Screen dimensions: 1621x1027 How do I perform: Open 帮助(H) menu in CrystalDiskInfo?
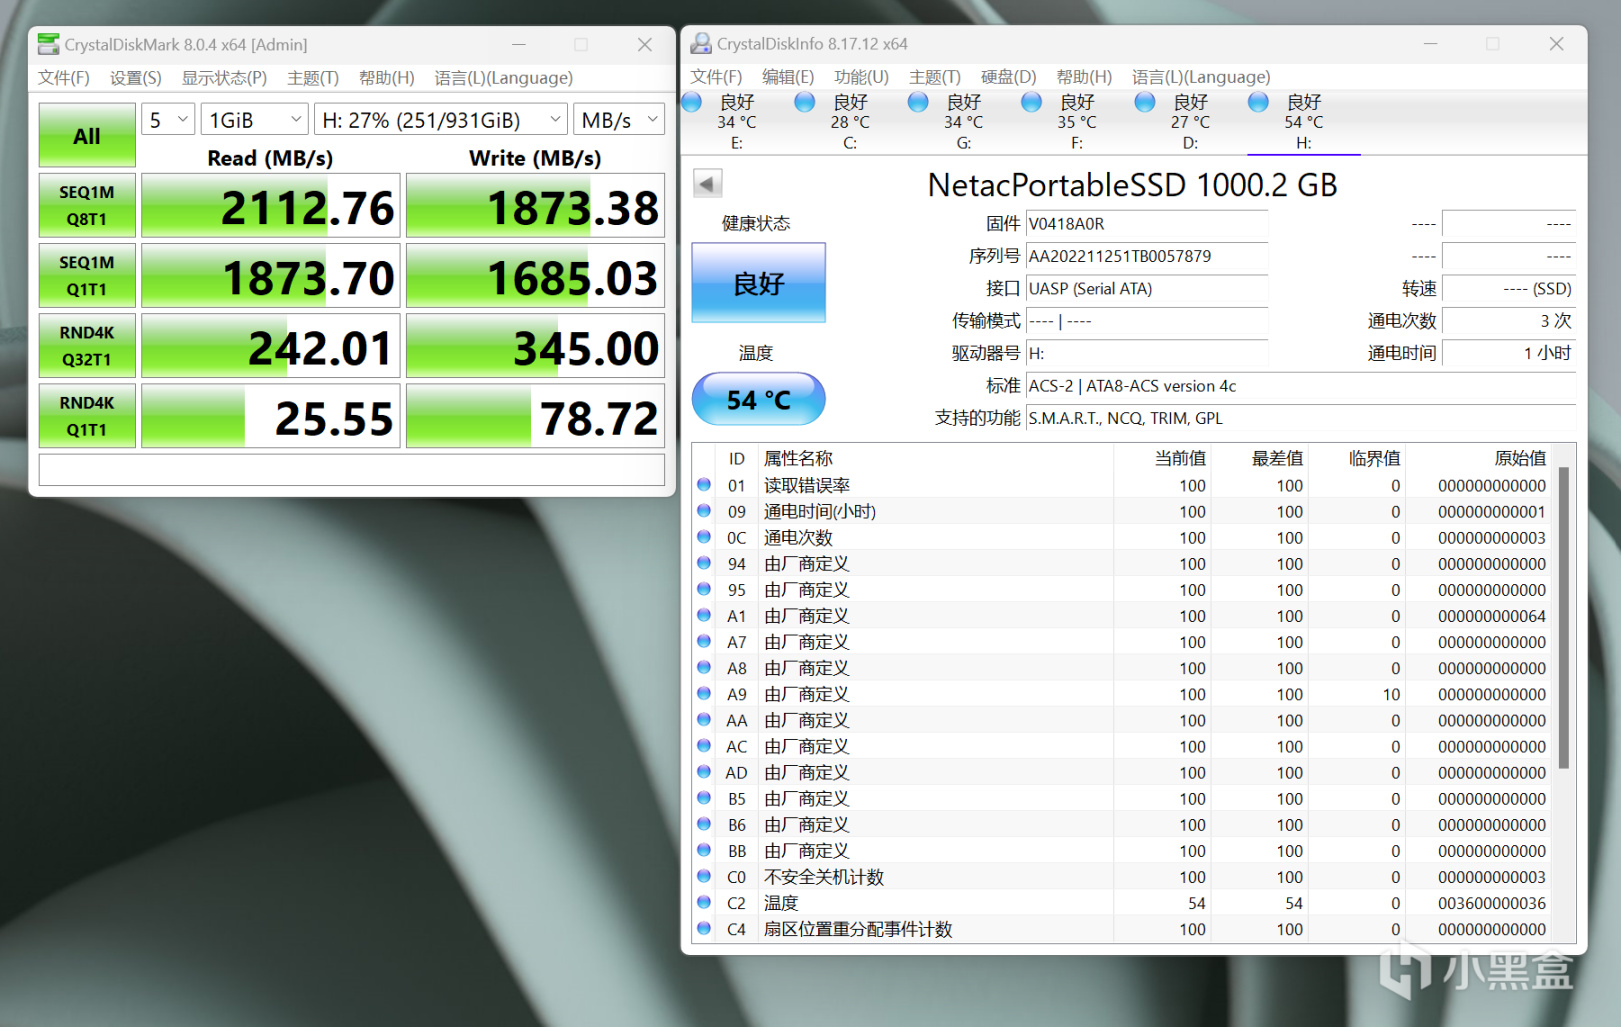[1084, 77]
